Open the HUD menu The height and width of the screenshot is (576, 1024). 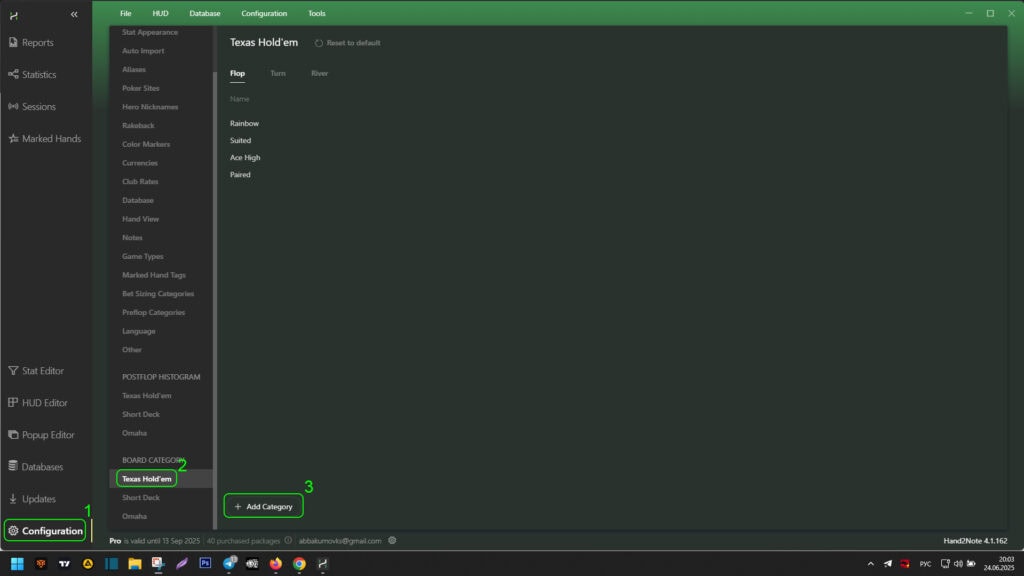(160, 13)
